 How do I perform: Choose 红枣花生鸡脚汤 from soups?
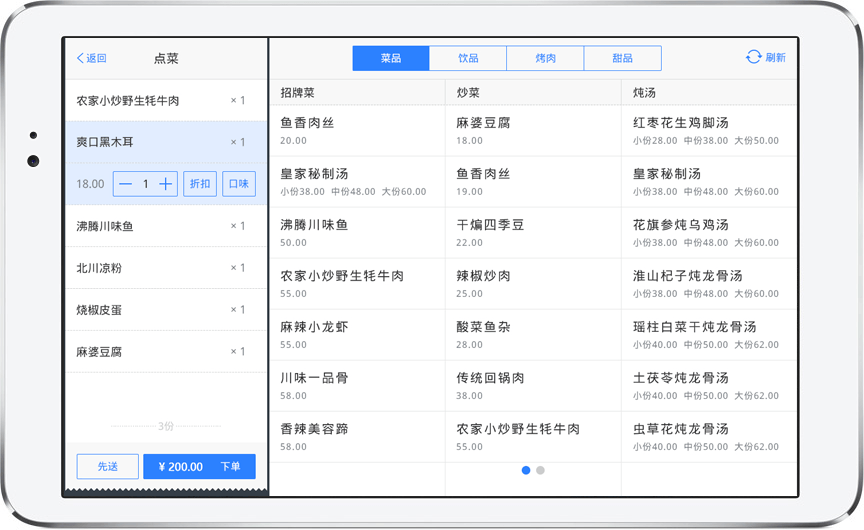coord(708,131)
